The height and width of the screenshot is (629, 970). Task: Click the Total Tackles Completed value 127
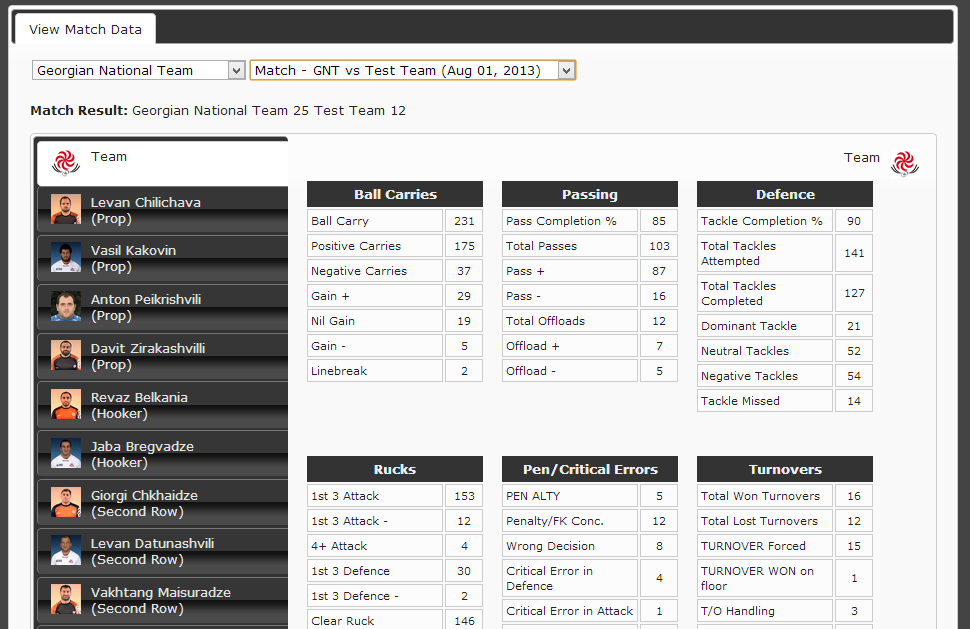click(x=854, y=293)
